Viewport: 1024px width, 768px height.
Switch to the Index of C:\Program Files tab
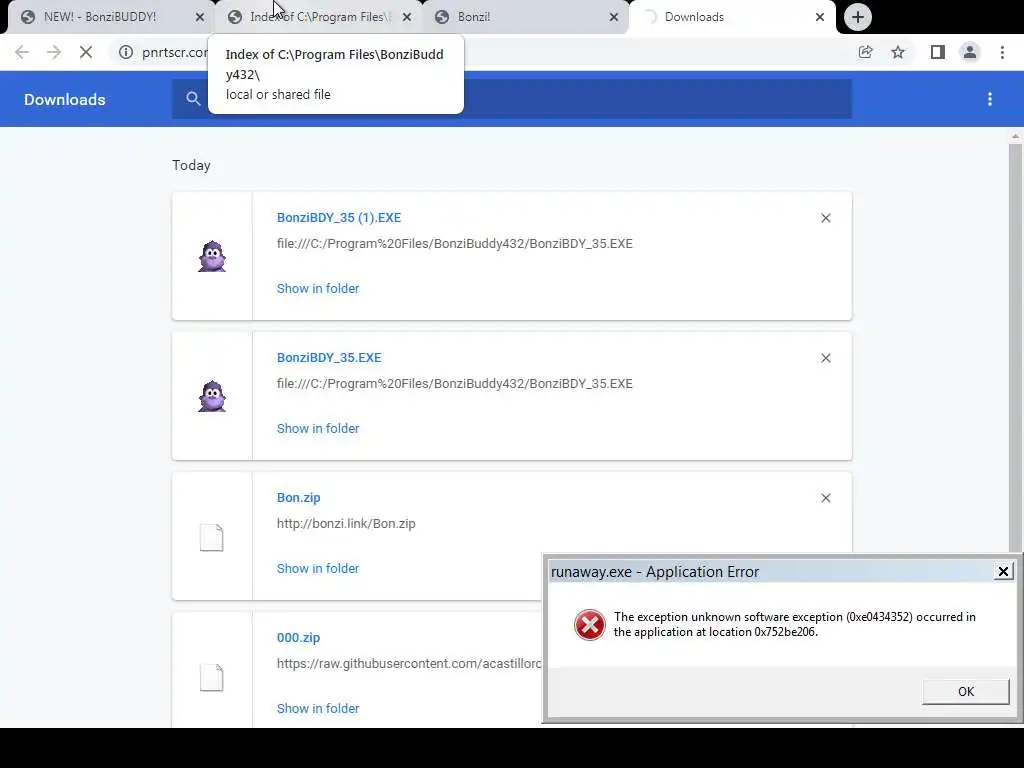click(318, 17)
